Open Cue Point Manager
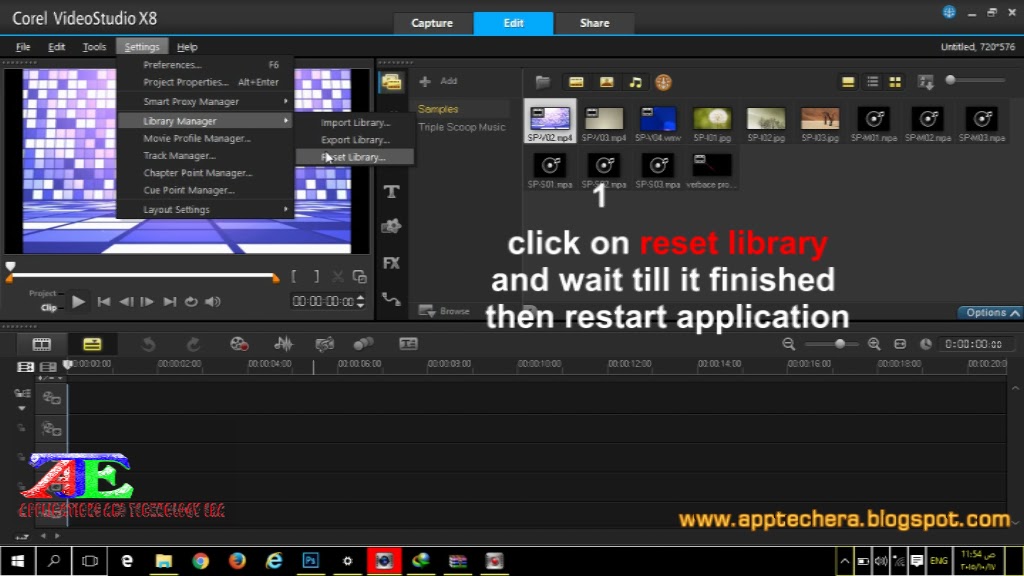 206,190
